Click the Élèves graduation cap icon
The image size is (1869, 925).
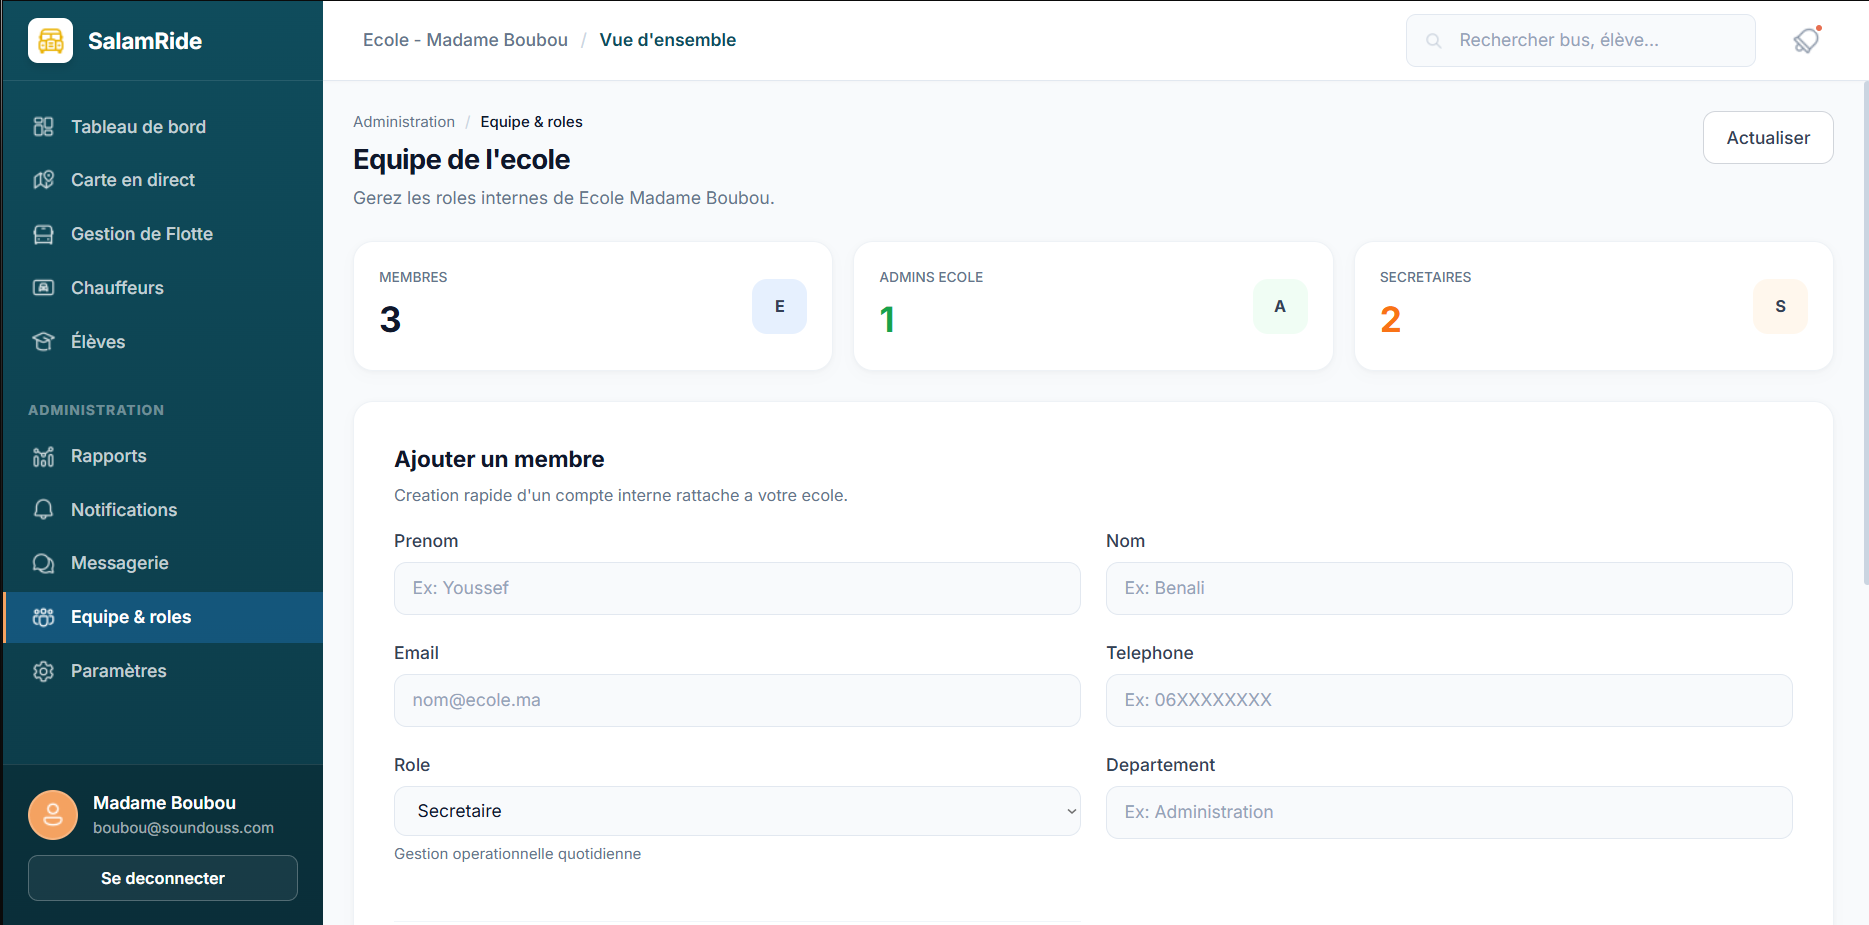coord(43,342)
